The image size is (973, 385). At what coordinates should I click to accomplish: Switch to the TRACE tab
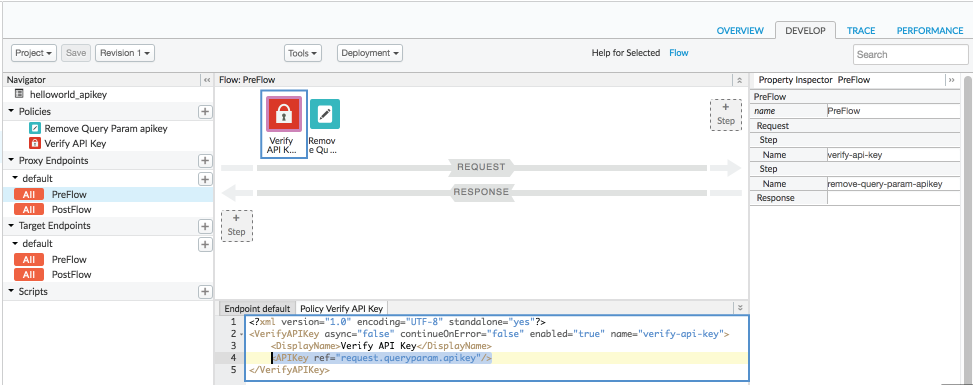861,30
